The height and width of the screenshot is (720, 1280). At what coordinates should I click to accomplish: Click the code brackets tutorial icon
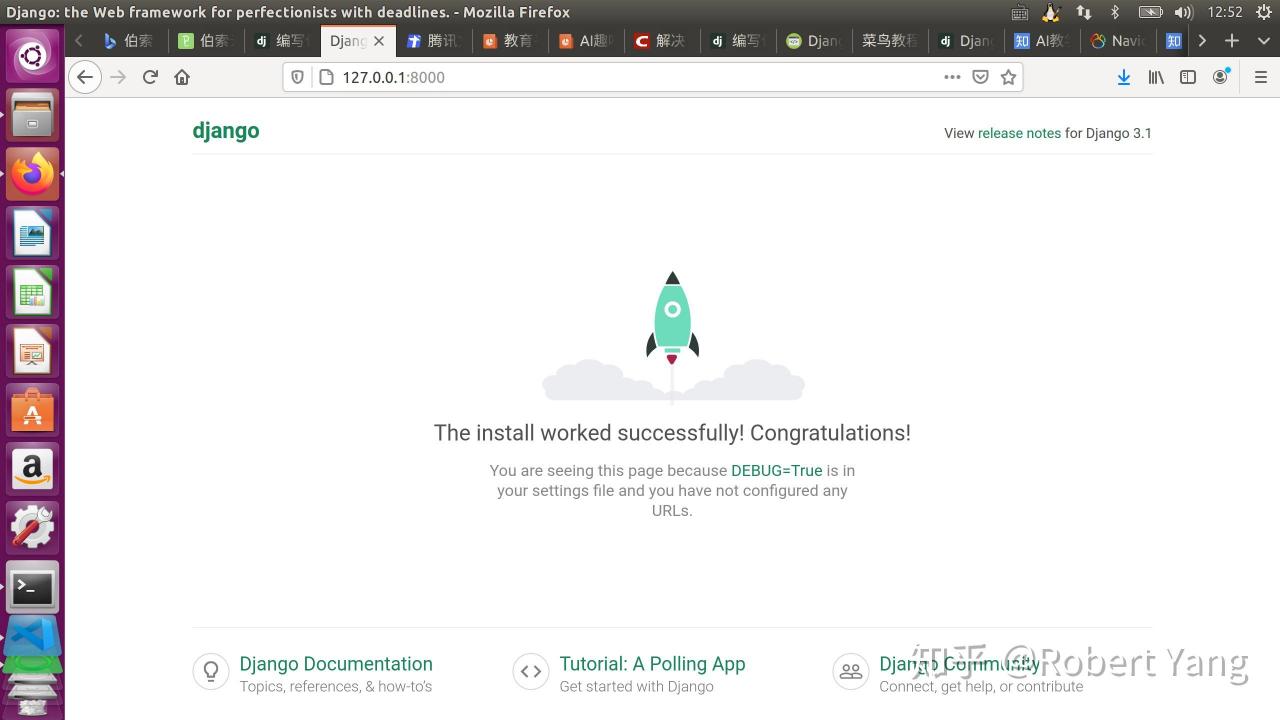tap(531, 671)
